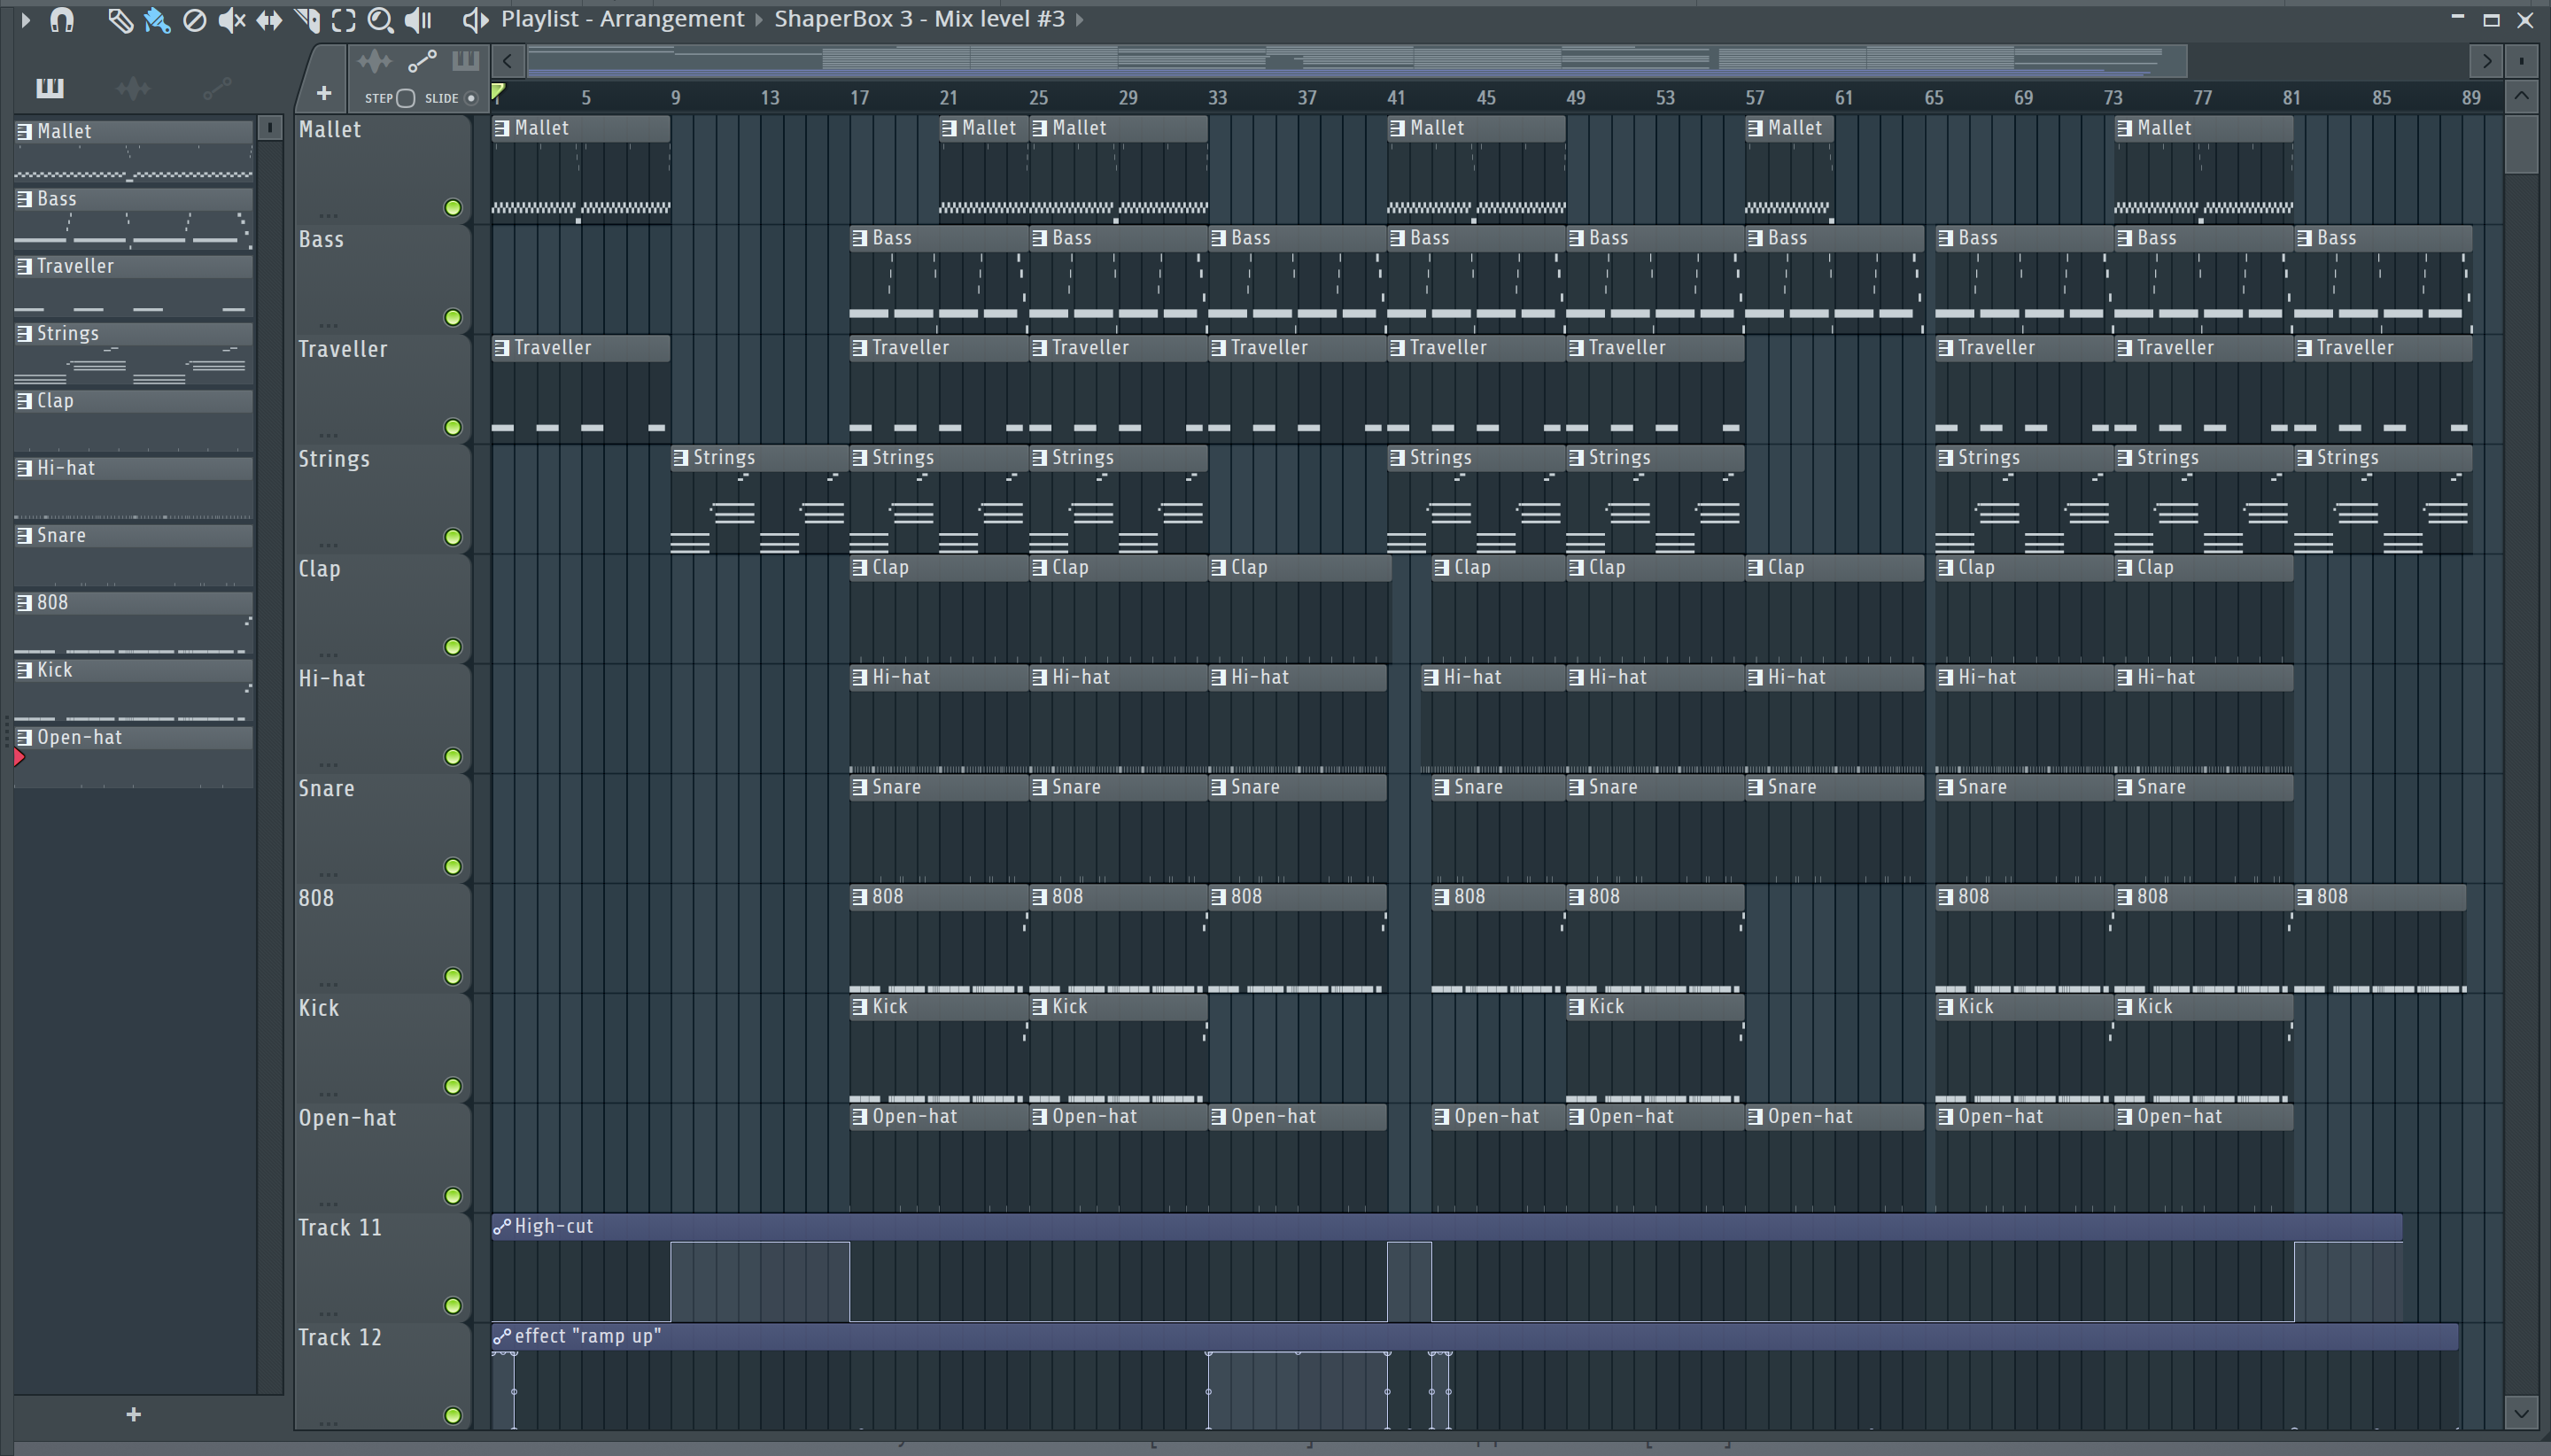Select Open-hat pattern in the picker
This screenshot has height=1456, width=2551.
(x=133, y=758)
